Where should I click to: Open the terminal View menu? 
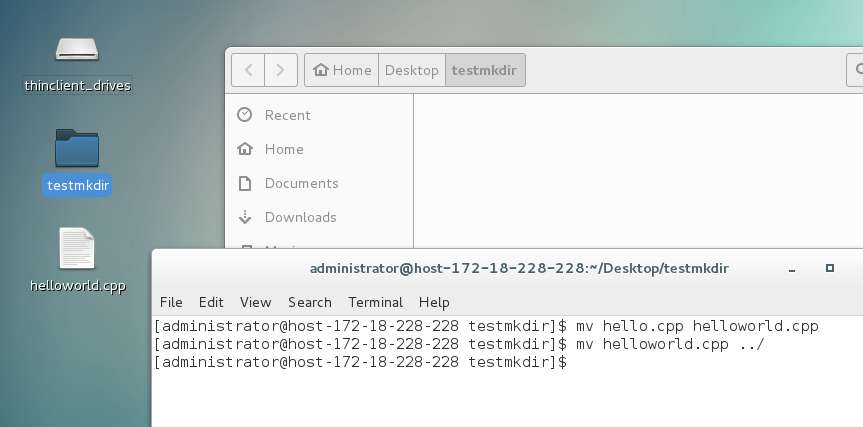pyautogui.click(x=255, y=302)
